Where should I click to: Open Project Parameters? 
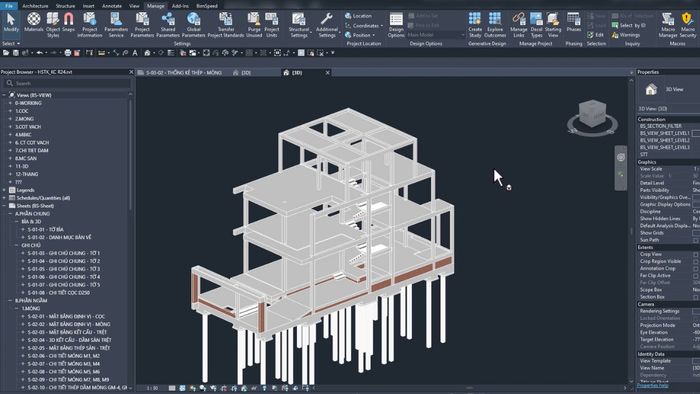coord(142,25)
